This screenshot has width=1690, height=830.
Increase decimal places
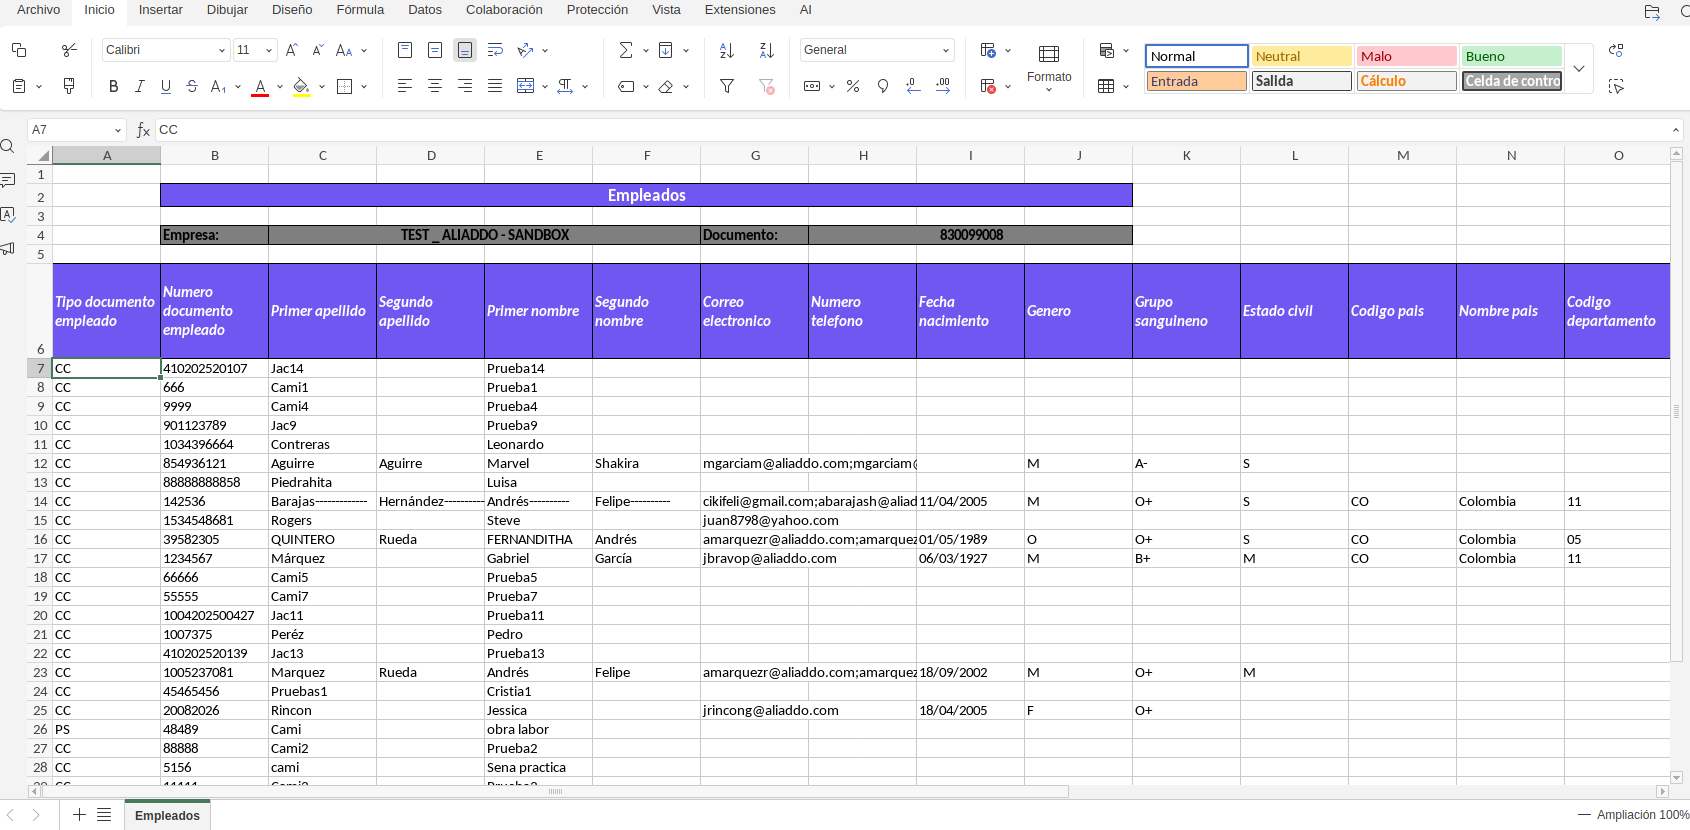pos(943,87)
